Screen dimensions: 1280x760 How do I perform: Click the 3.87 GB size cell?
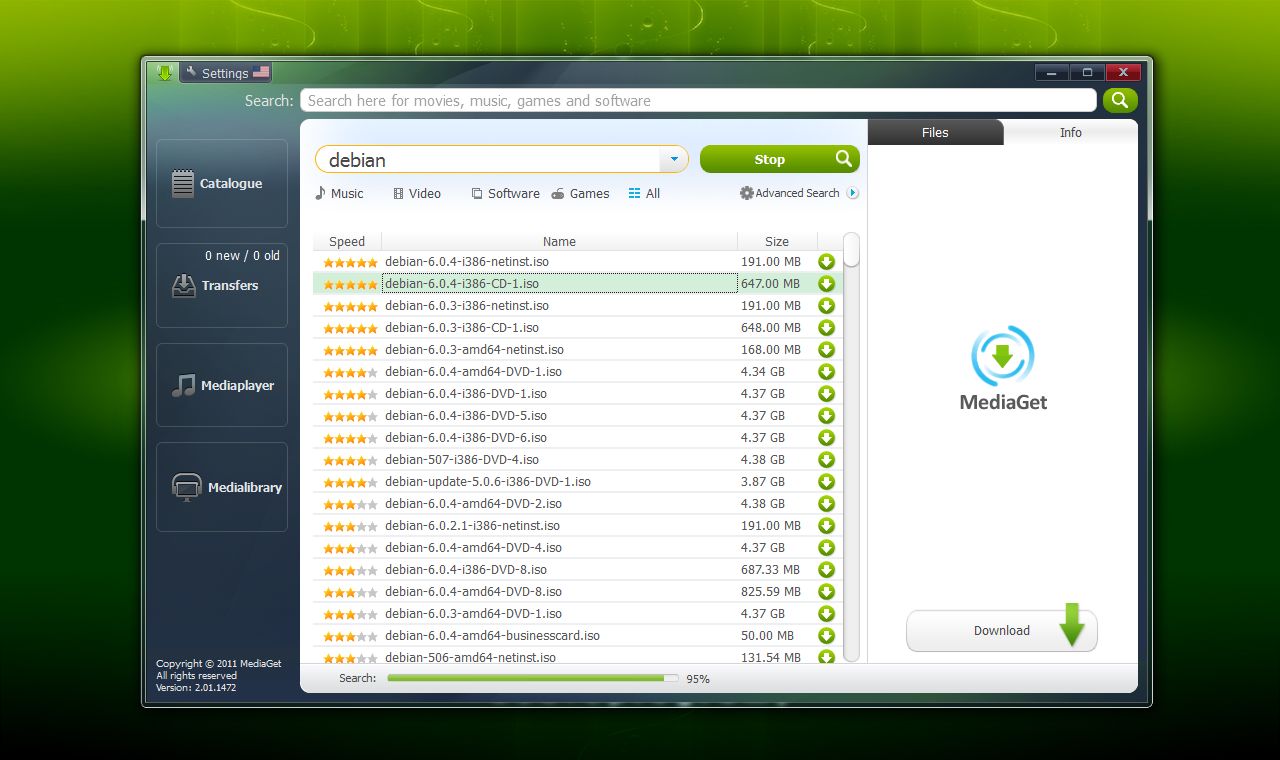(x=763, y=482)
